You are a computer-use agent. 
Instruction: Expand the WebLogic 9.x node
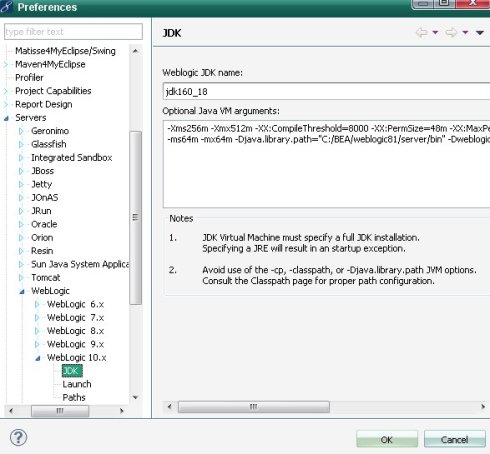point(37,344)
